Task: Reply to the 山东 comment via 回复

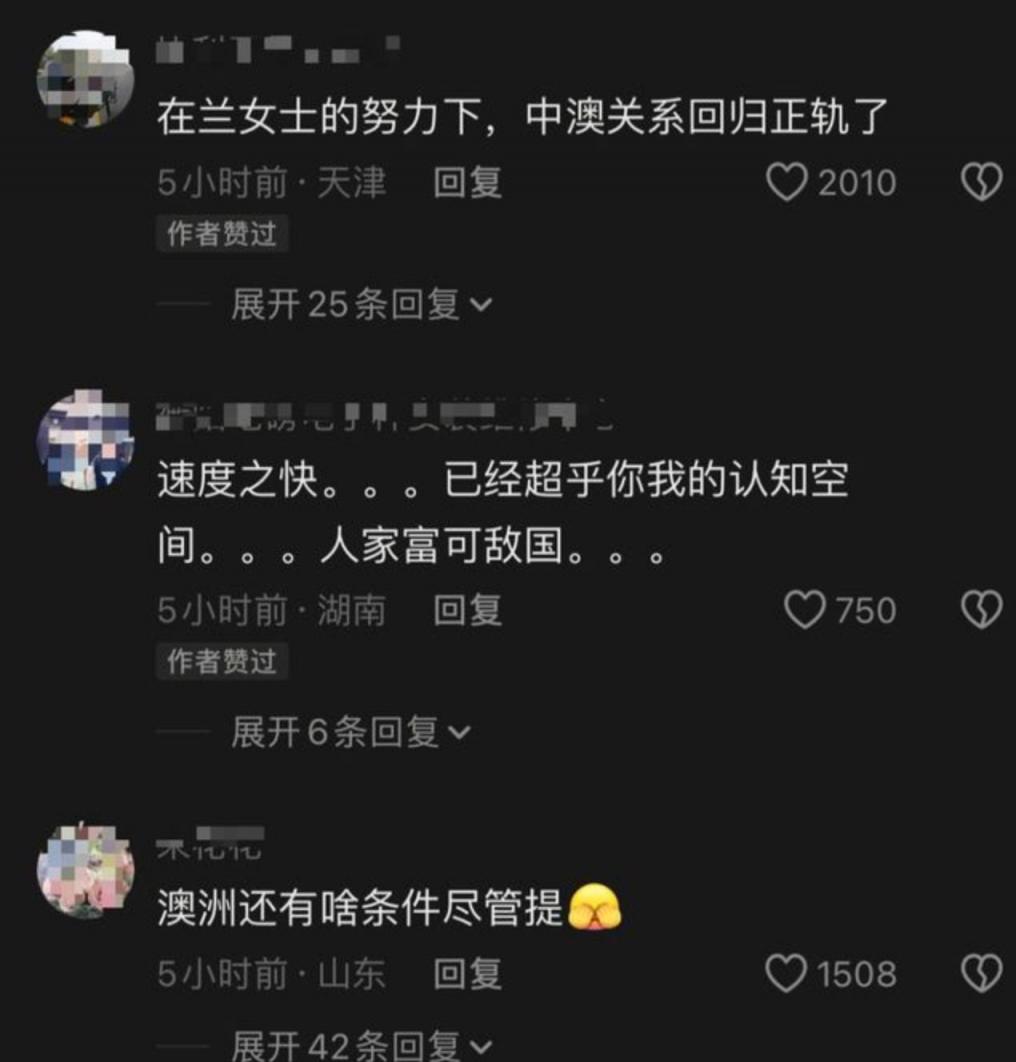Action: pyautogui.click(x=467, y=974)
